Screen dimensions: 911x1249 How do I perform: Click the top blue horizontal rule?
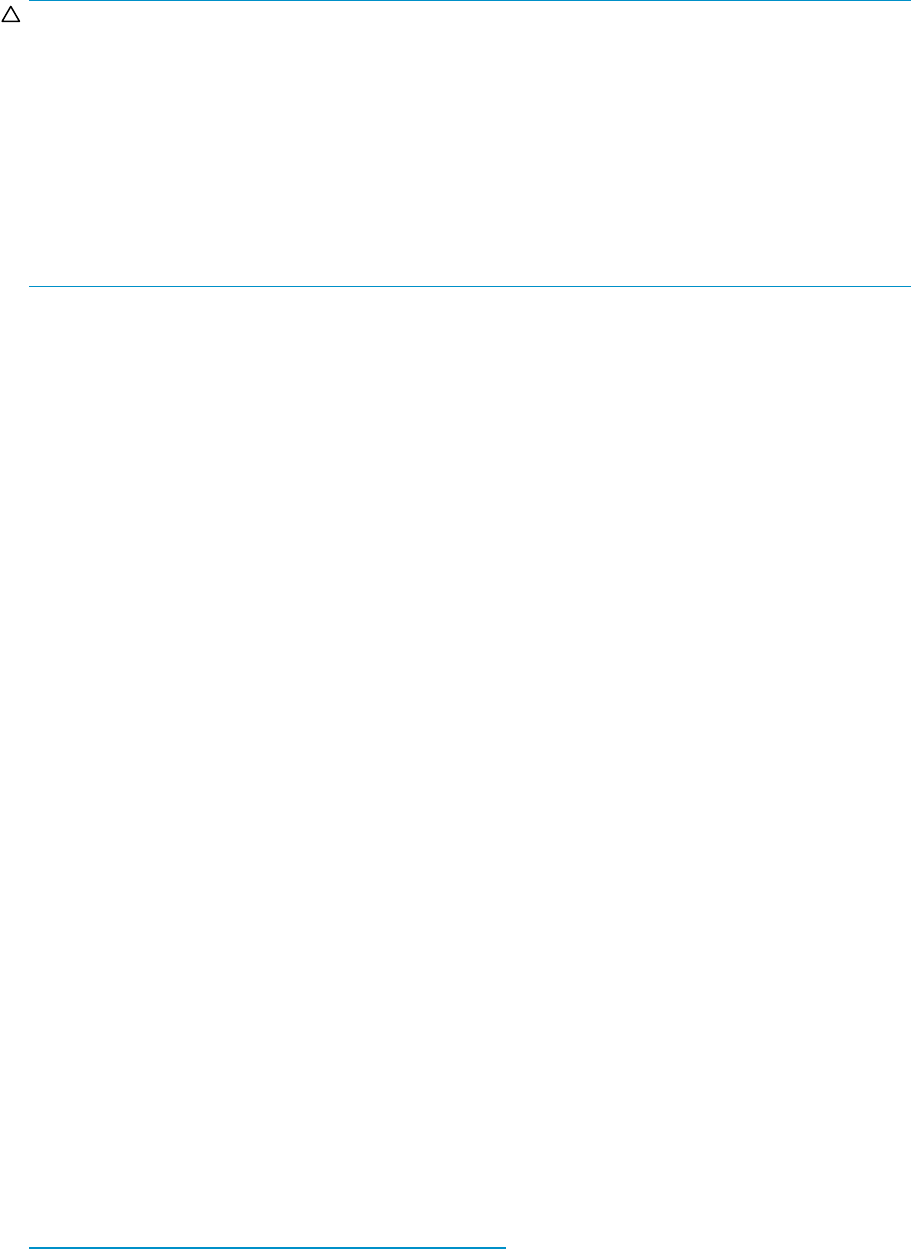coord(470,1)
